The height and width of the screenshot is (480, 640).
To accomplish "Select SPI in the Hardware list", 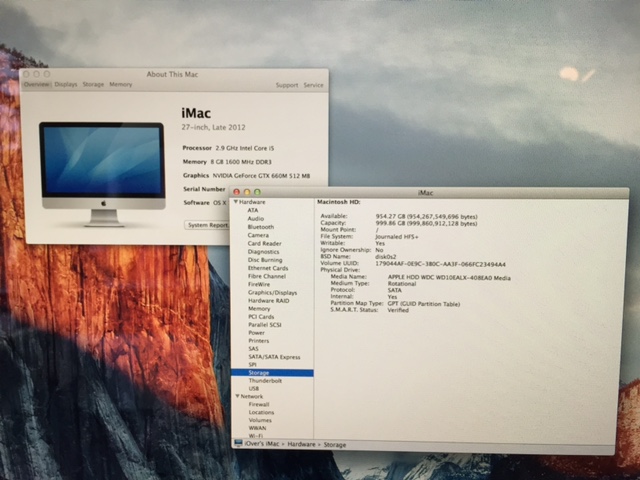I will [253, 365].
